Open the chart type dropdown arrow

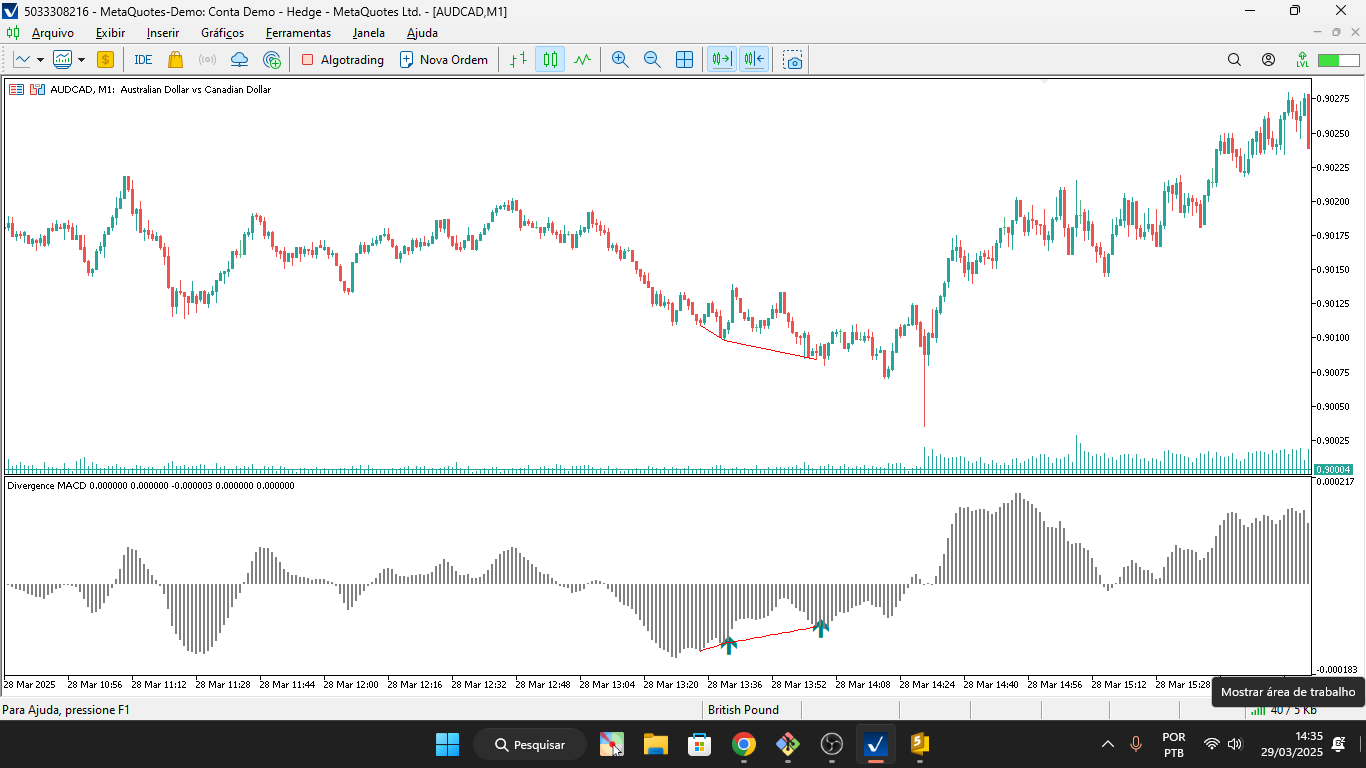point(41,59)
